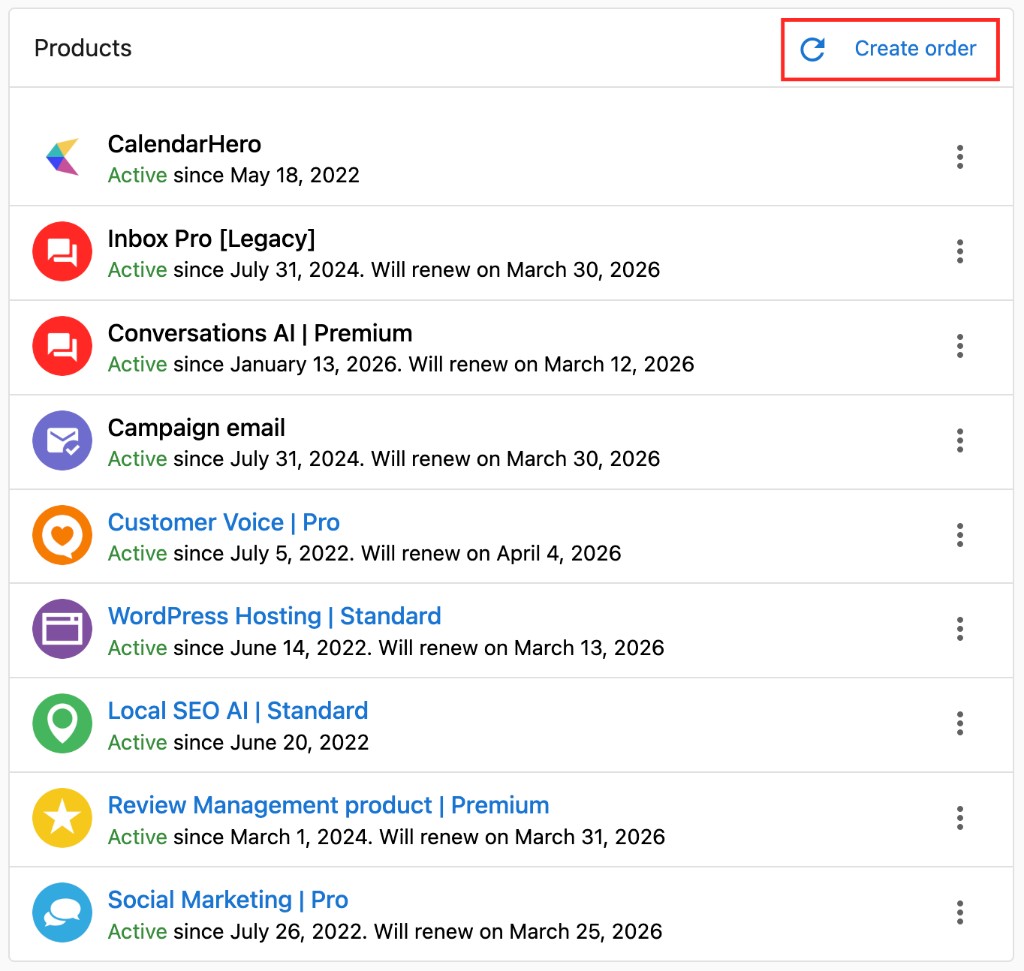
Task: Click the Campaign email envelope icon
Action: tap(62, 441)
